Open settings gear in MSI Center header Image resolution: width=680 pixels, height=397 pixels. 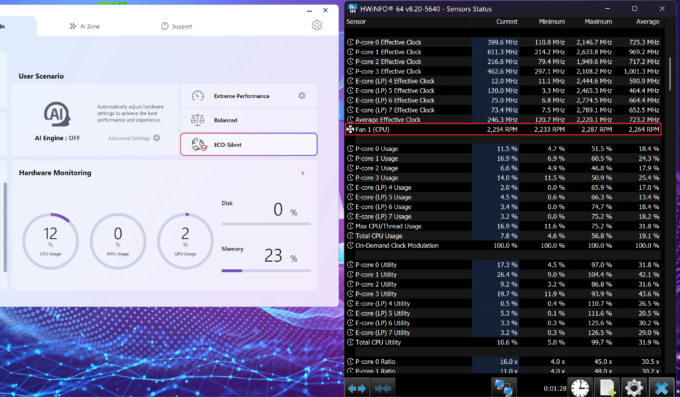click(317, 26)
